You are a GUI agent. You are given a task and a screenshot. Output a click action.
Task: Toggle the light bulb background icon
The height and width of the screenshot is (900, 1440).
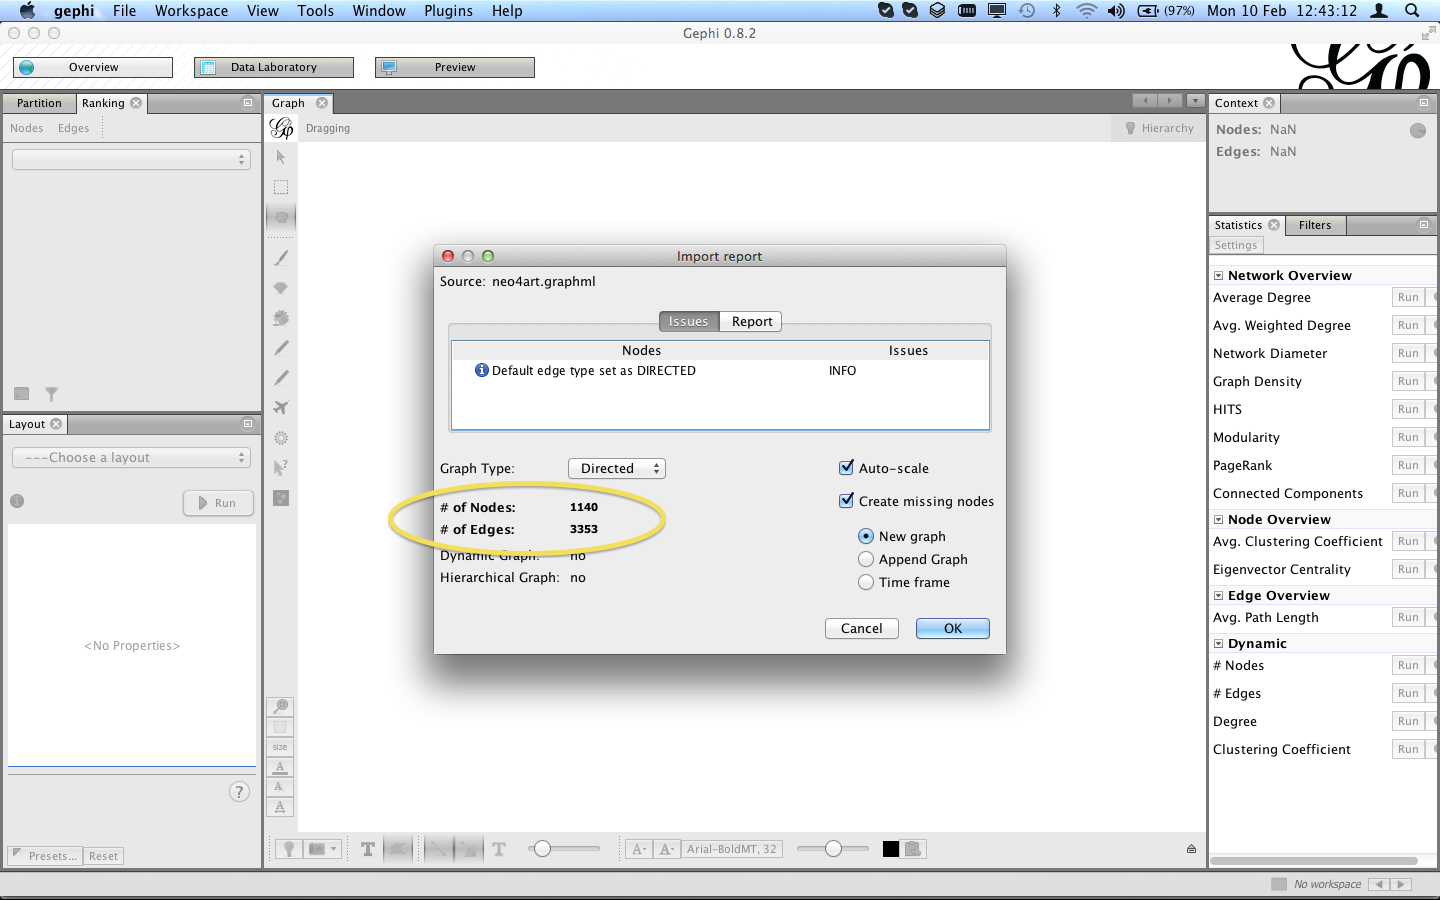(289, 849)
